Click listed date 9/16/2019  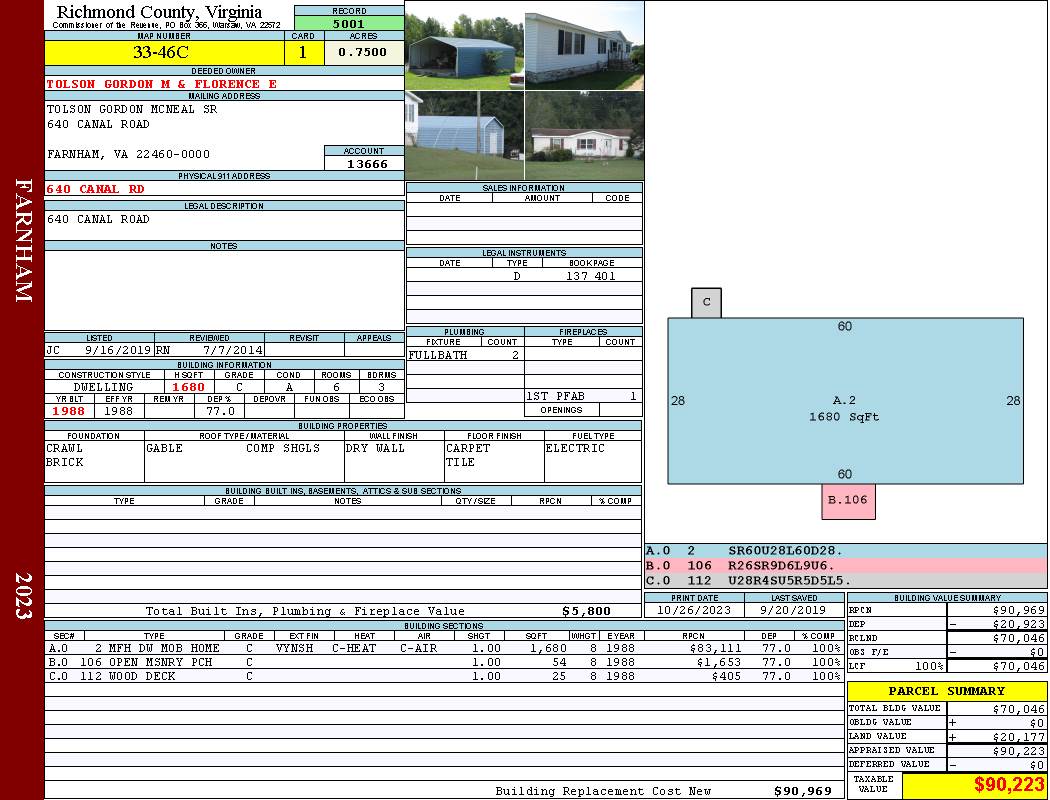(x=118, y=349)
